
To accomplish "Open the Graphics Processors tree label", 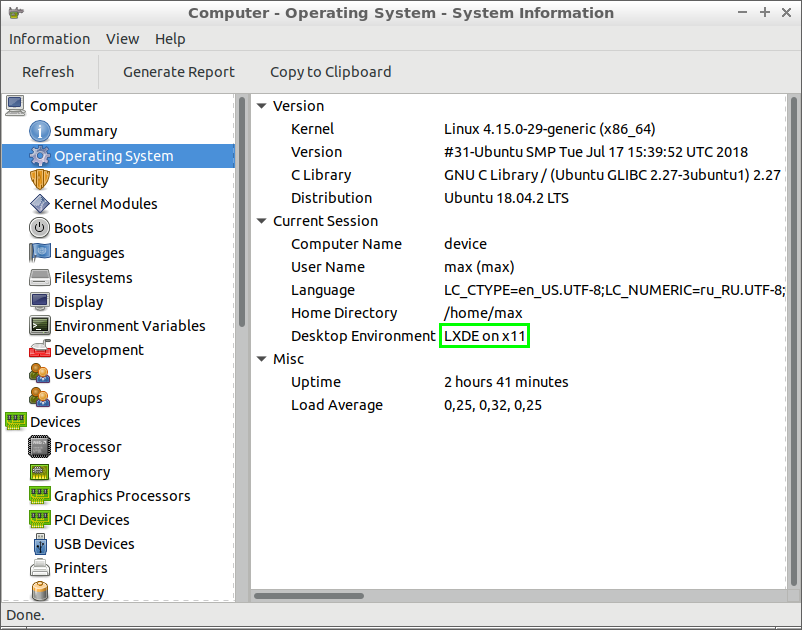I will click(122, 496).
